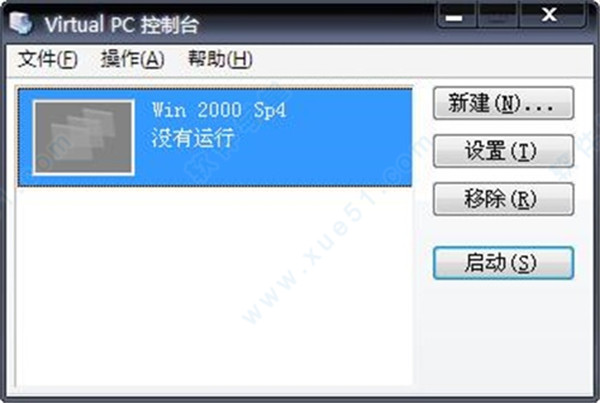This screenshot has width=600, height=403.
Task: Click empty white area of machine list
Action: pos(214,287)
